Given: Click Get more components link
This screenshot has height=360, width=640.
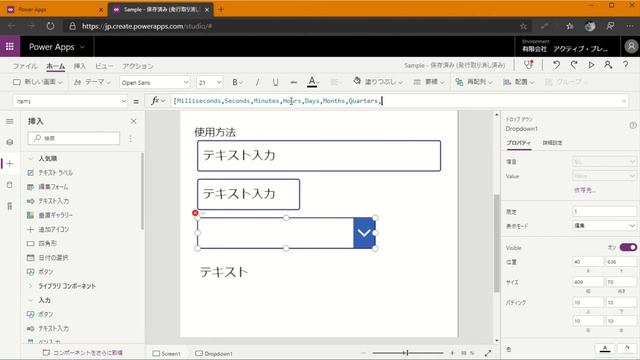Looking at the screenshot, I should pos(83,353).
